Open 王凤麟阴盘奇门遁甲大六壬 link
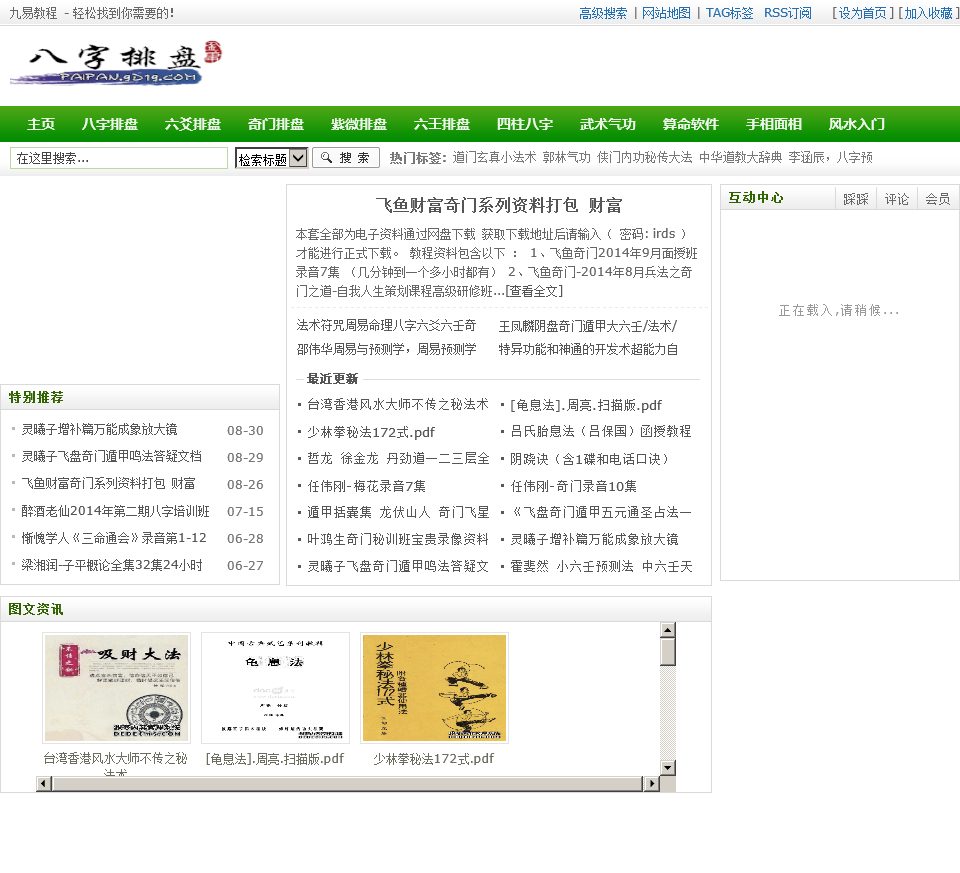This screenshot has width=960, height=873. tap(588, 326)
